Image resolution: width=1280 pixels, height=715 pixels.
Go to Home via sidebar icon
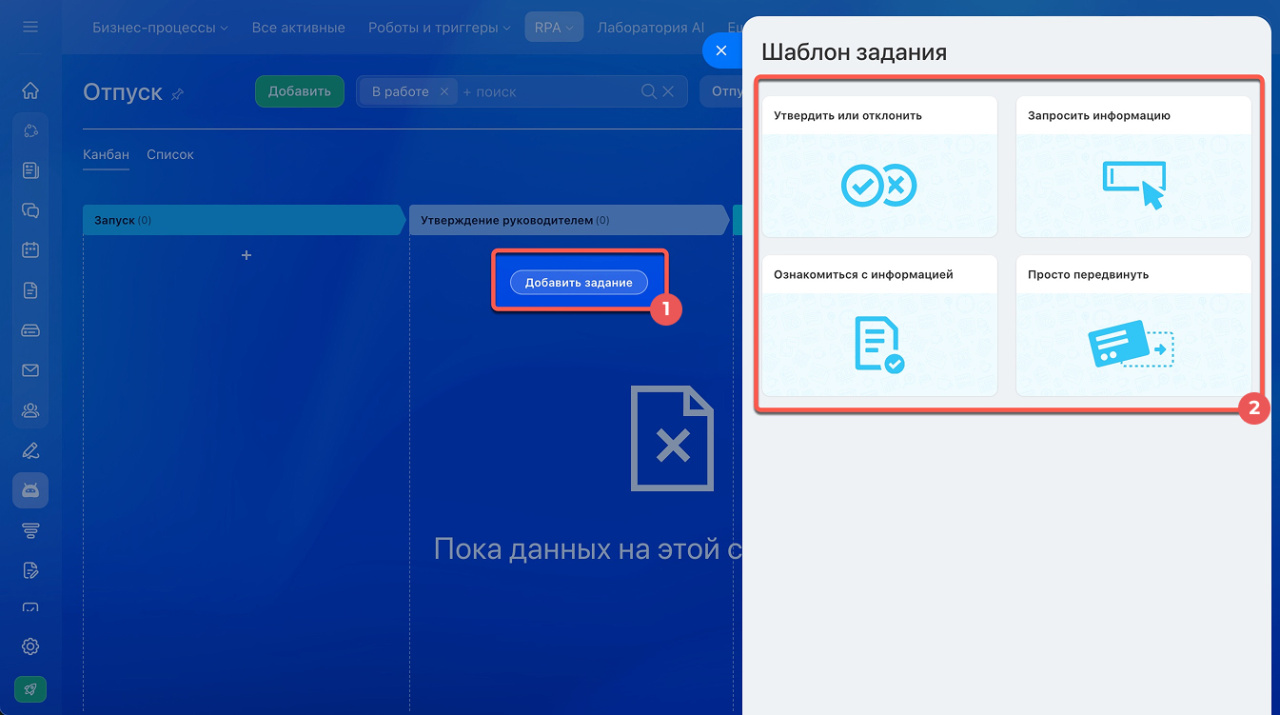30,91
